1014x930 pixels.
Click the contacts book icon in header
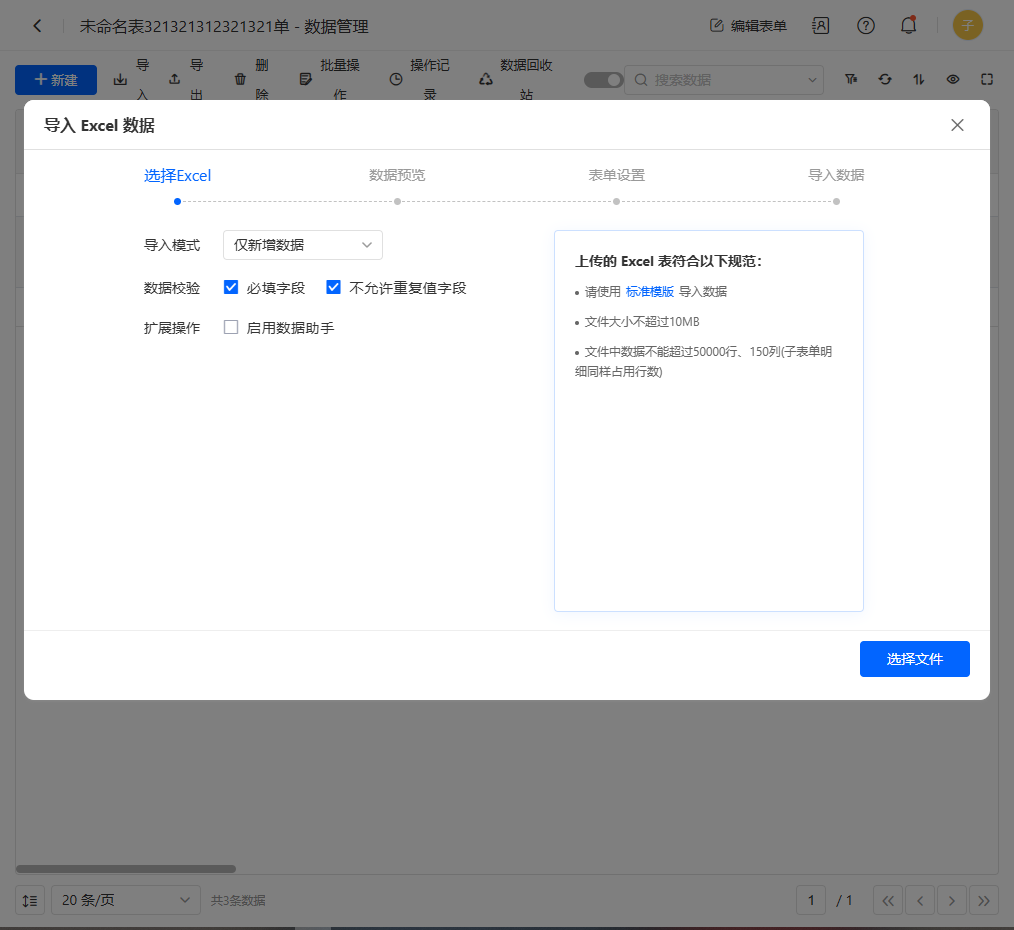pyautogui.click(x=821, y=26)
